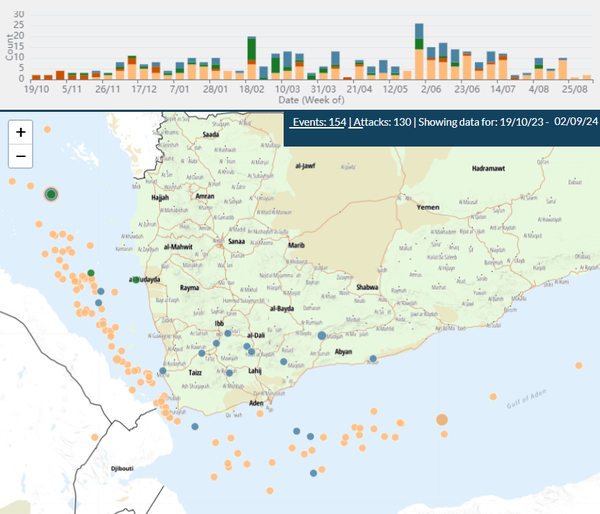Click the green marker at al-Hudayda port

136,280
